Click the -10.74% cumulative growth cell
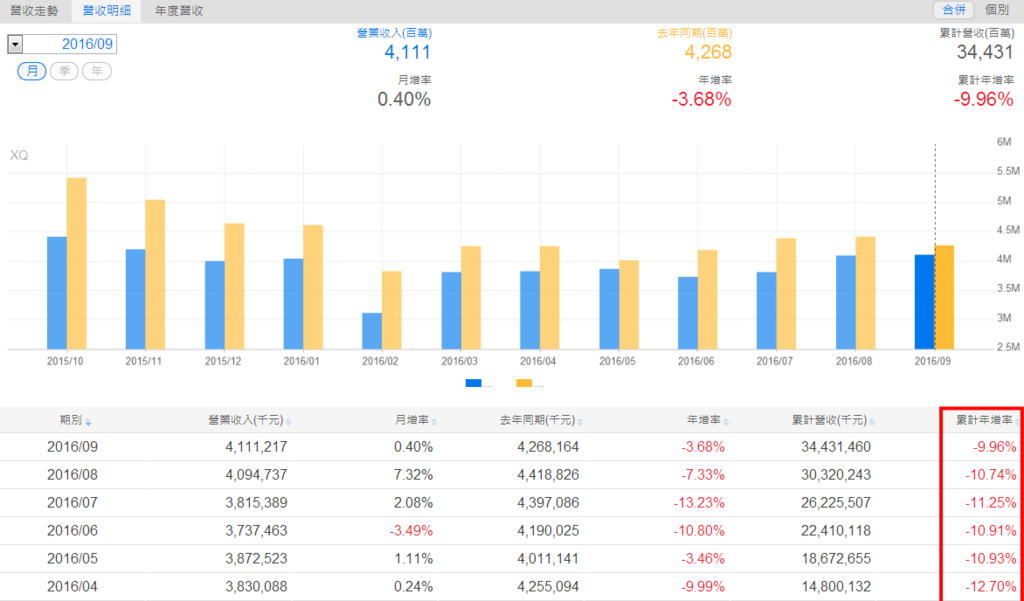The height and width of the screenshot is (601, 1024). [991, 475]
